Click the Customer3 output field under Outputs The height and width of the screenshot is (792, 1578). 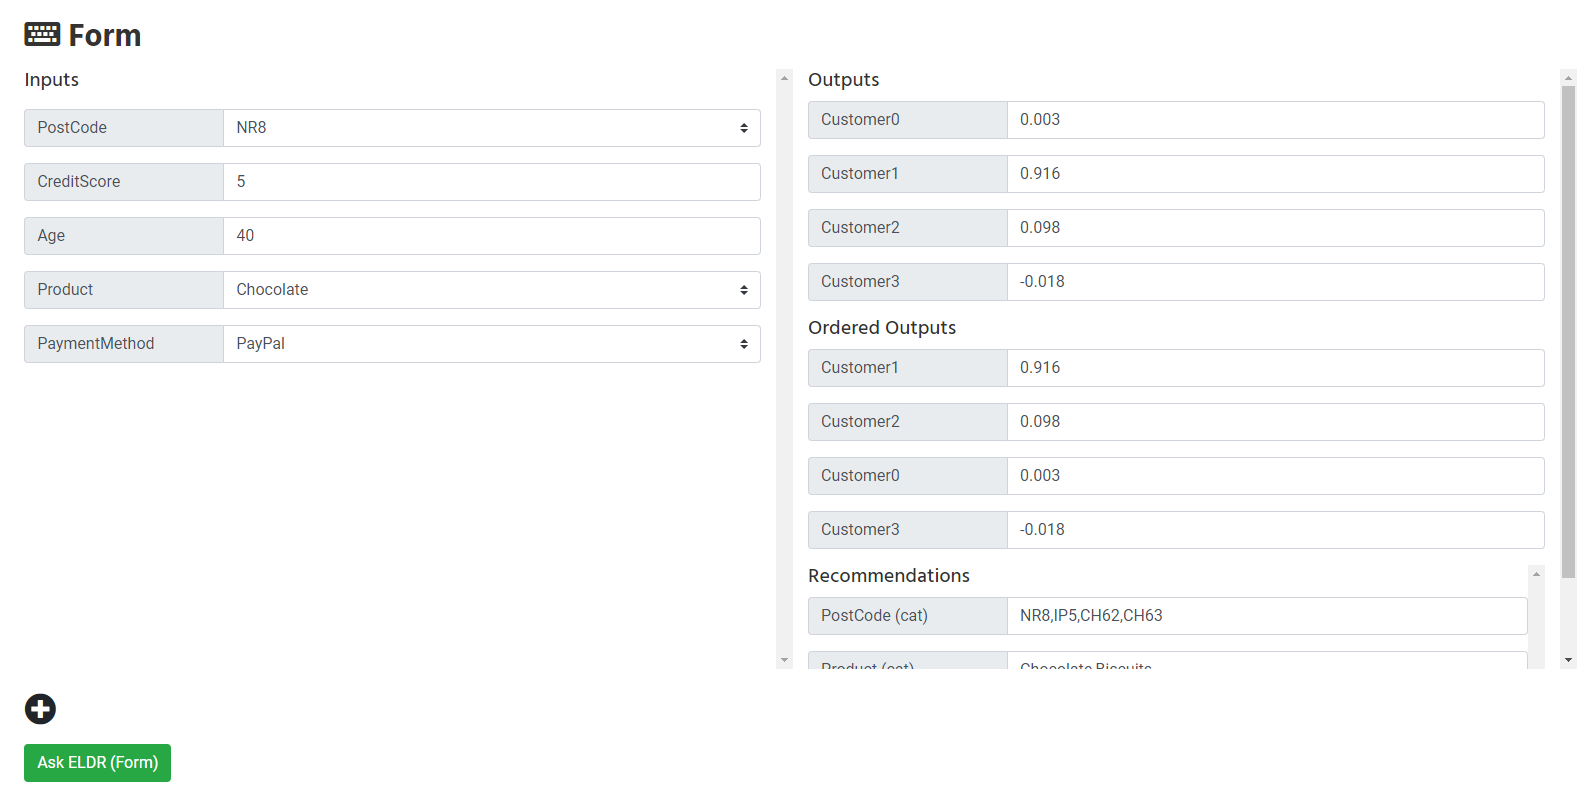(1275, 282)
